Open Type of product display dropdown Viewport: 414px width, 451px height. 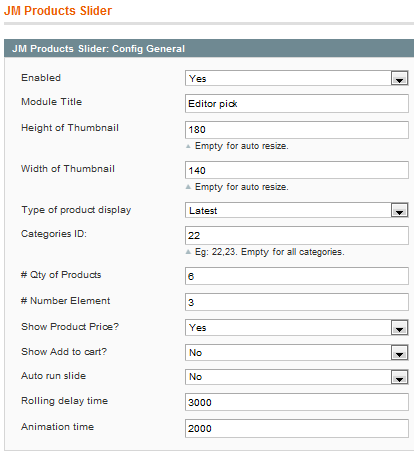[x=297, y=210]
